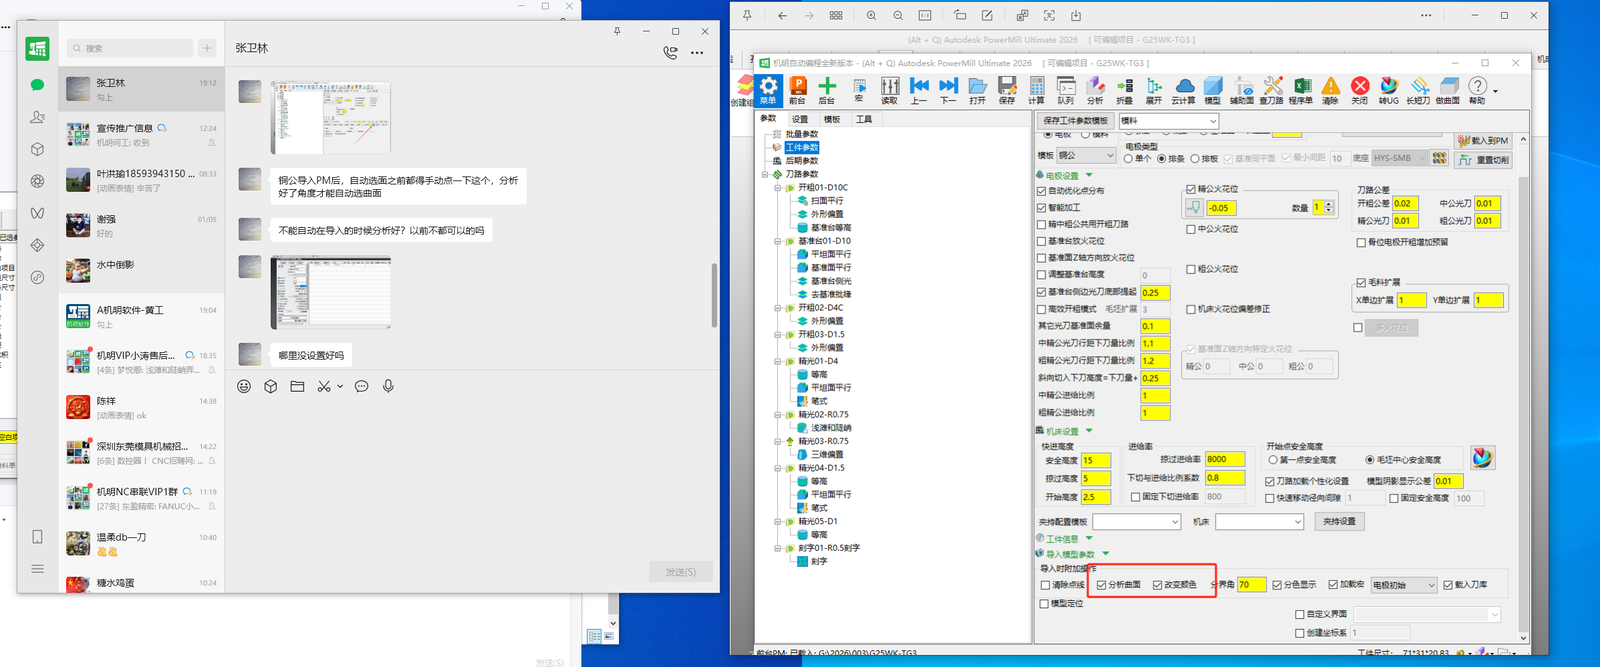The height and width of the screenshot is (667, 1600).
Task: Click the 夹持设置 button
Action: point(1340,522)
